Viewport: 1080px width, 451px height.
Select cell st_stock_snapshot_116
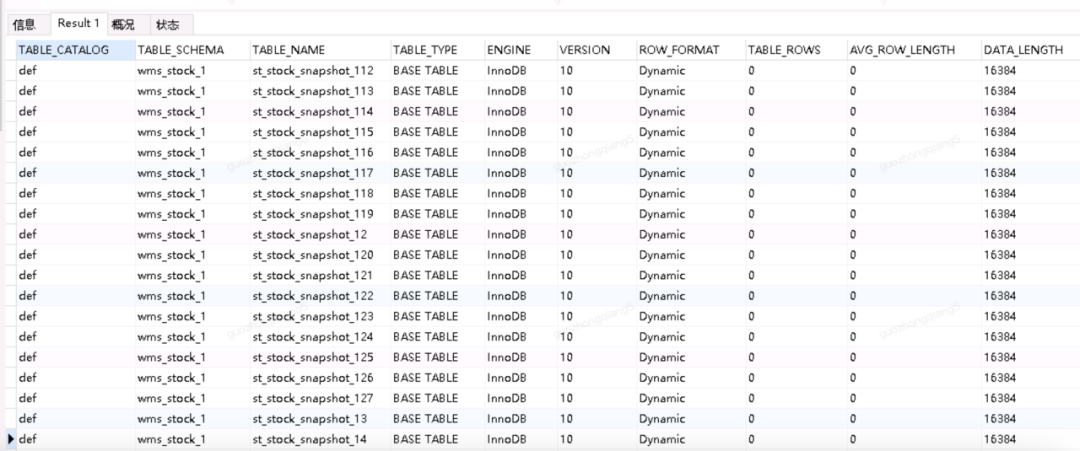pyautogui.click(x=320, y=152)
